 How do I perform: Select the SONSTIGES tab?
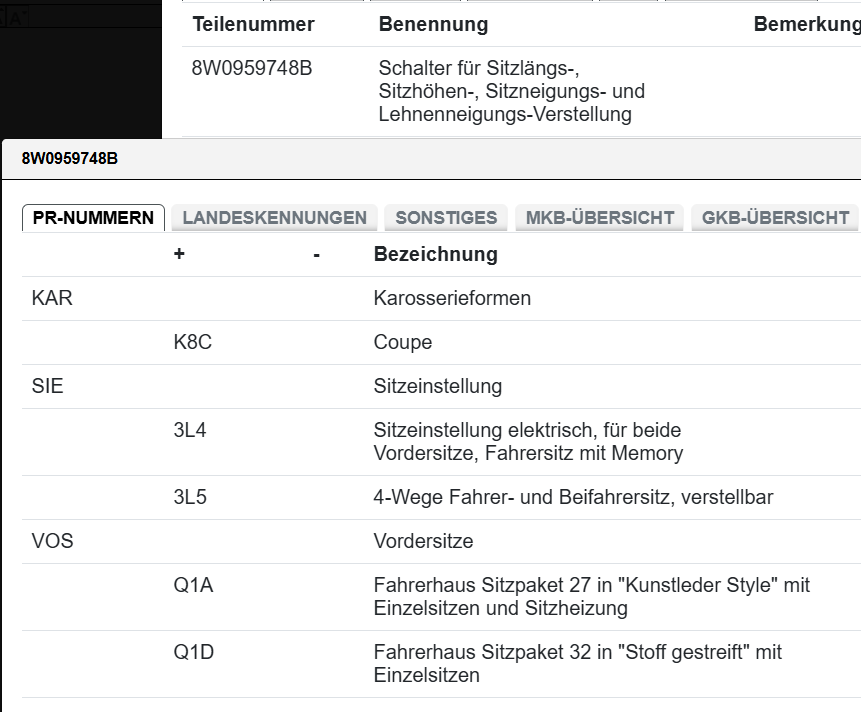[446, 218]
